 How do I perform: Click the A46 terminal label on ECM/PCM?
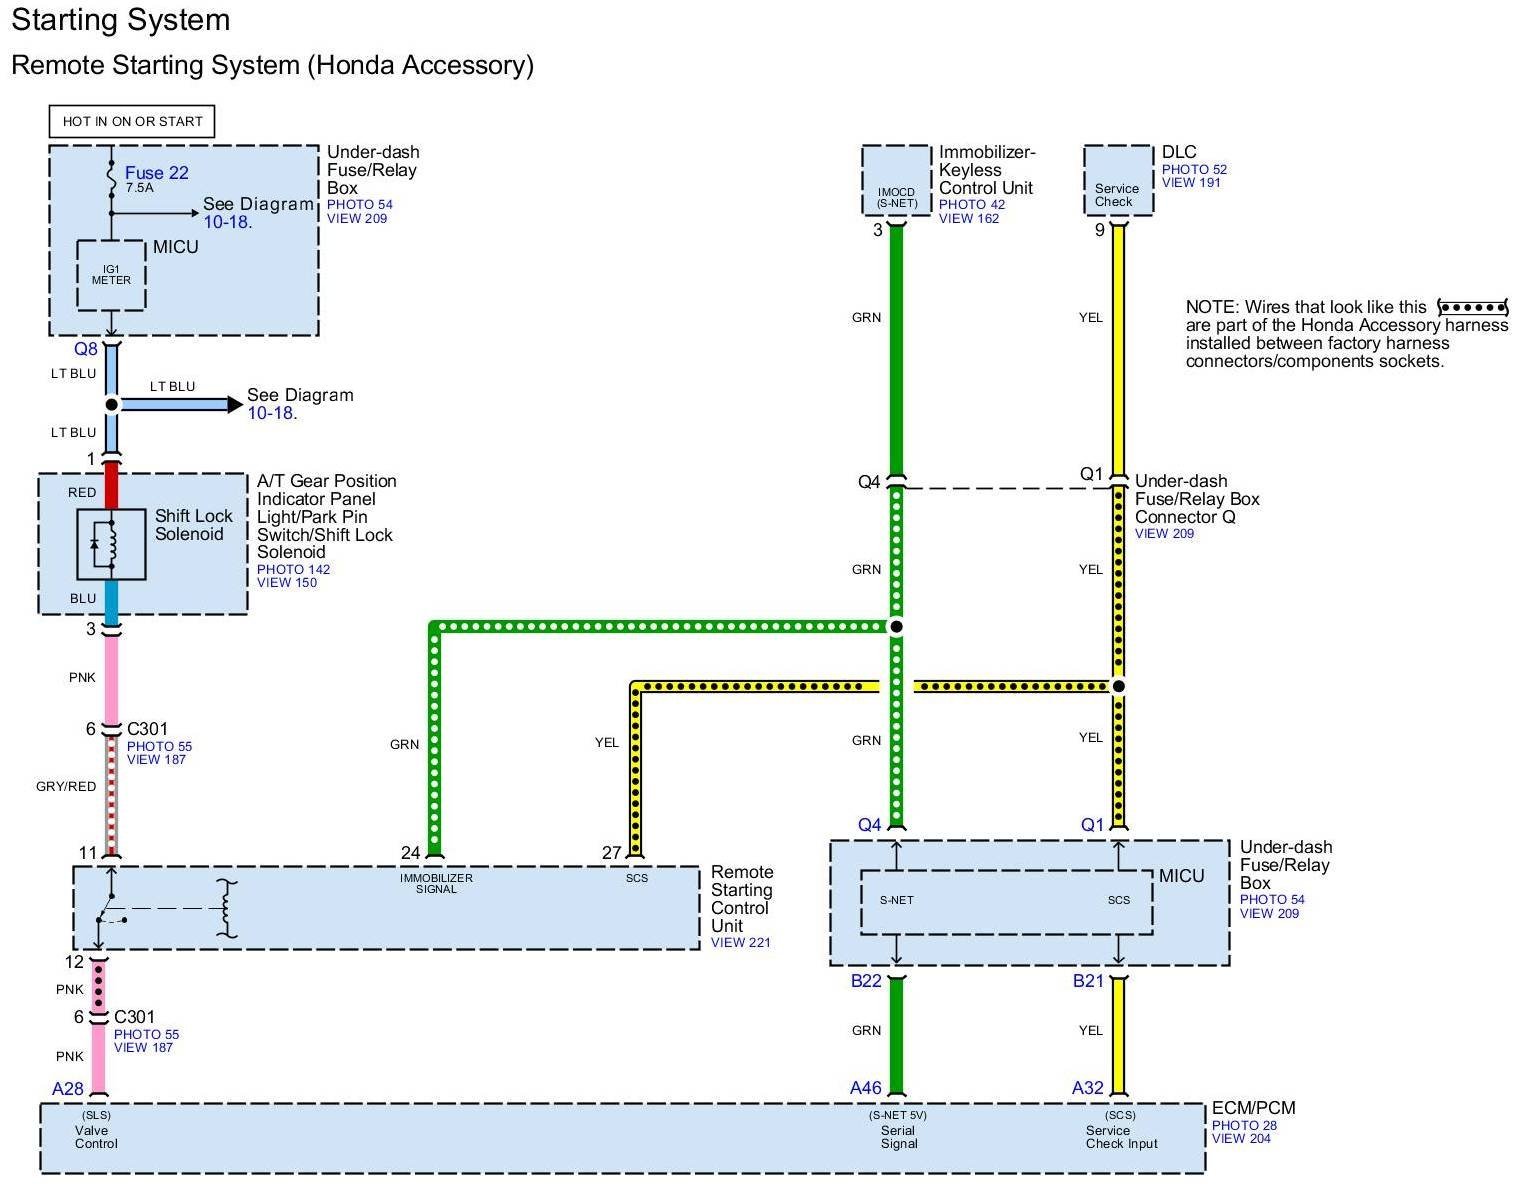coord(866,1088)
